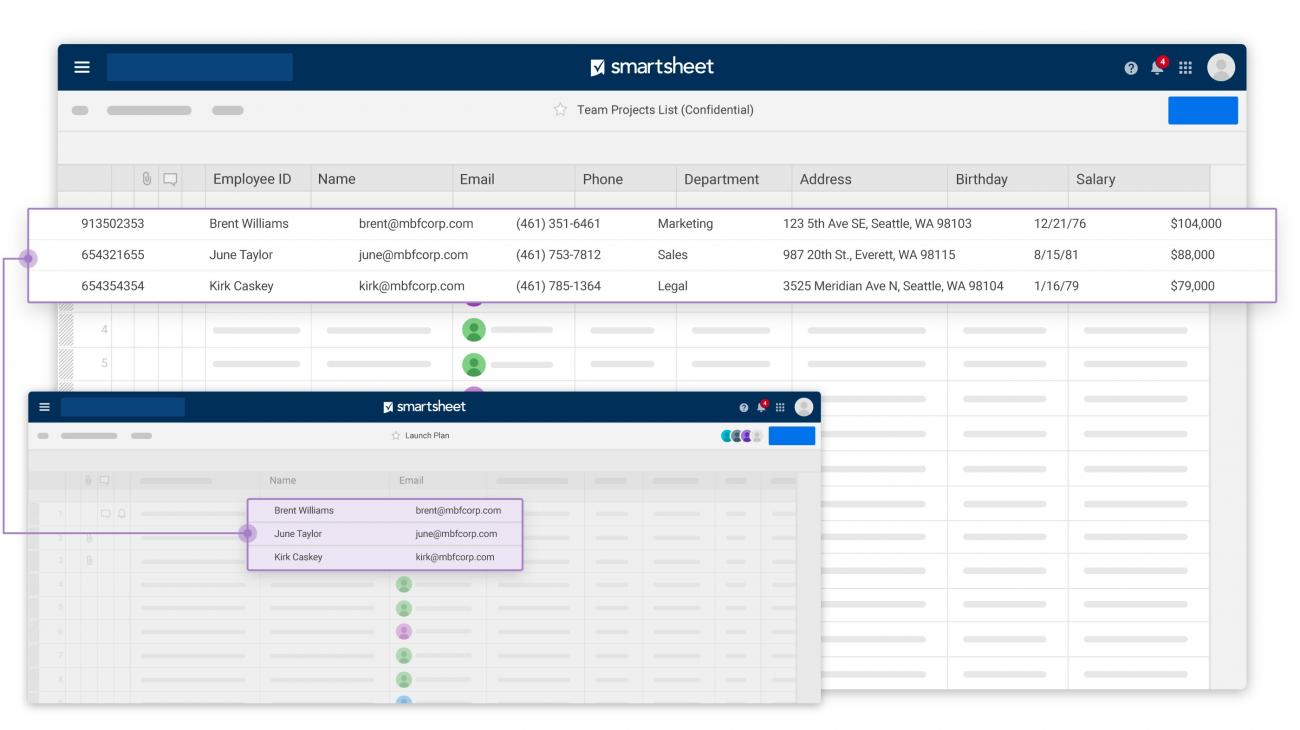Open the Employee ID column header menu
This screenshot has width=1300, height=730.
click(250, 178)
